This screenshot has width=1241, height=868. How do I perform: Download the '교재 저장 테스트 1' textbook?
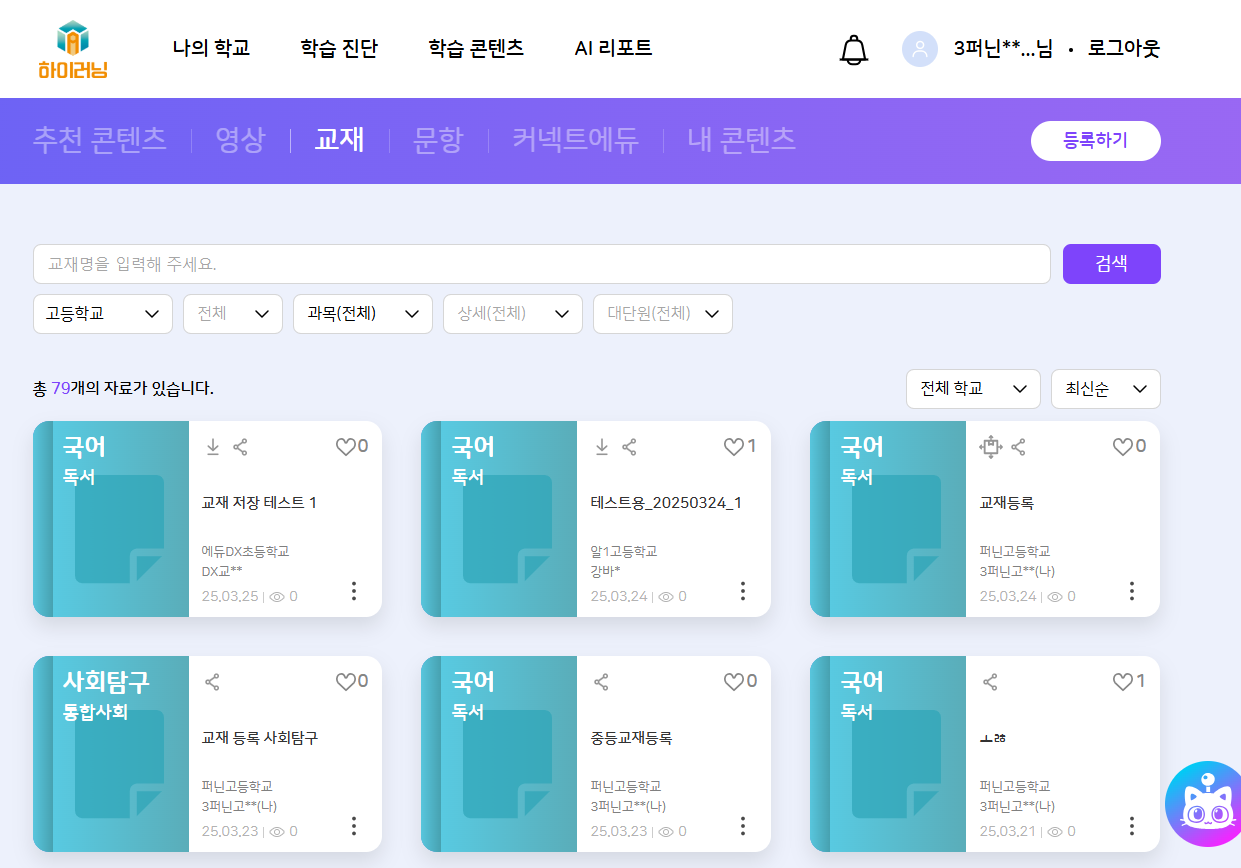click(212, 447)
